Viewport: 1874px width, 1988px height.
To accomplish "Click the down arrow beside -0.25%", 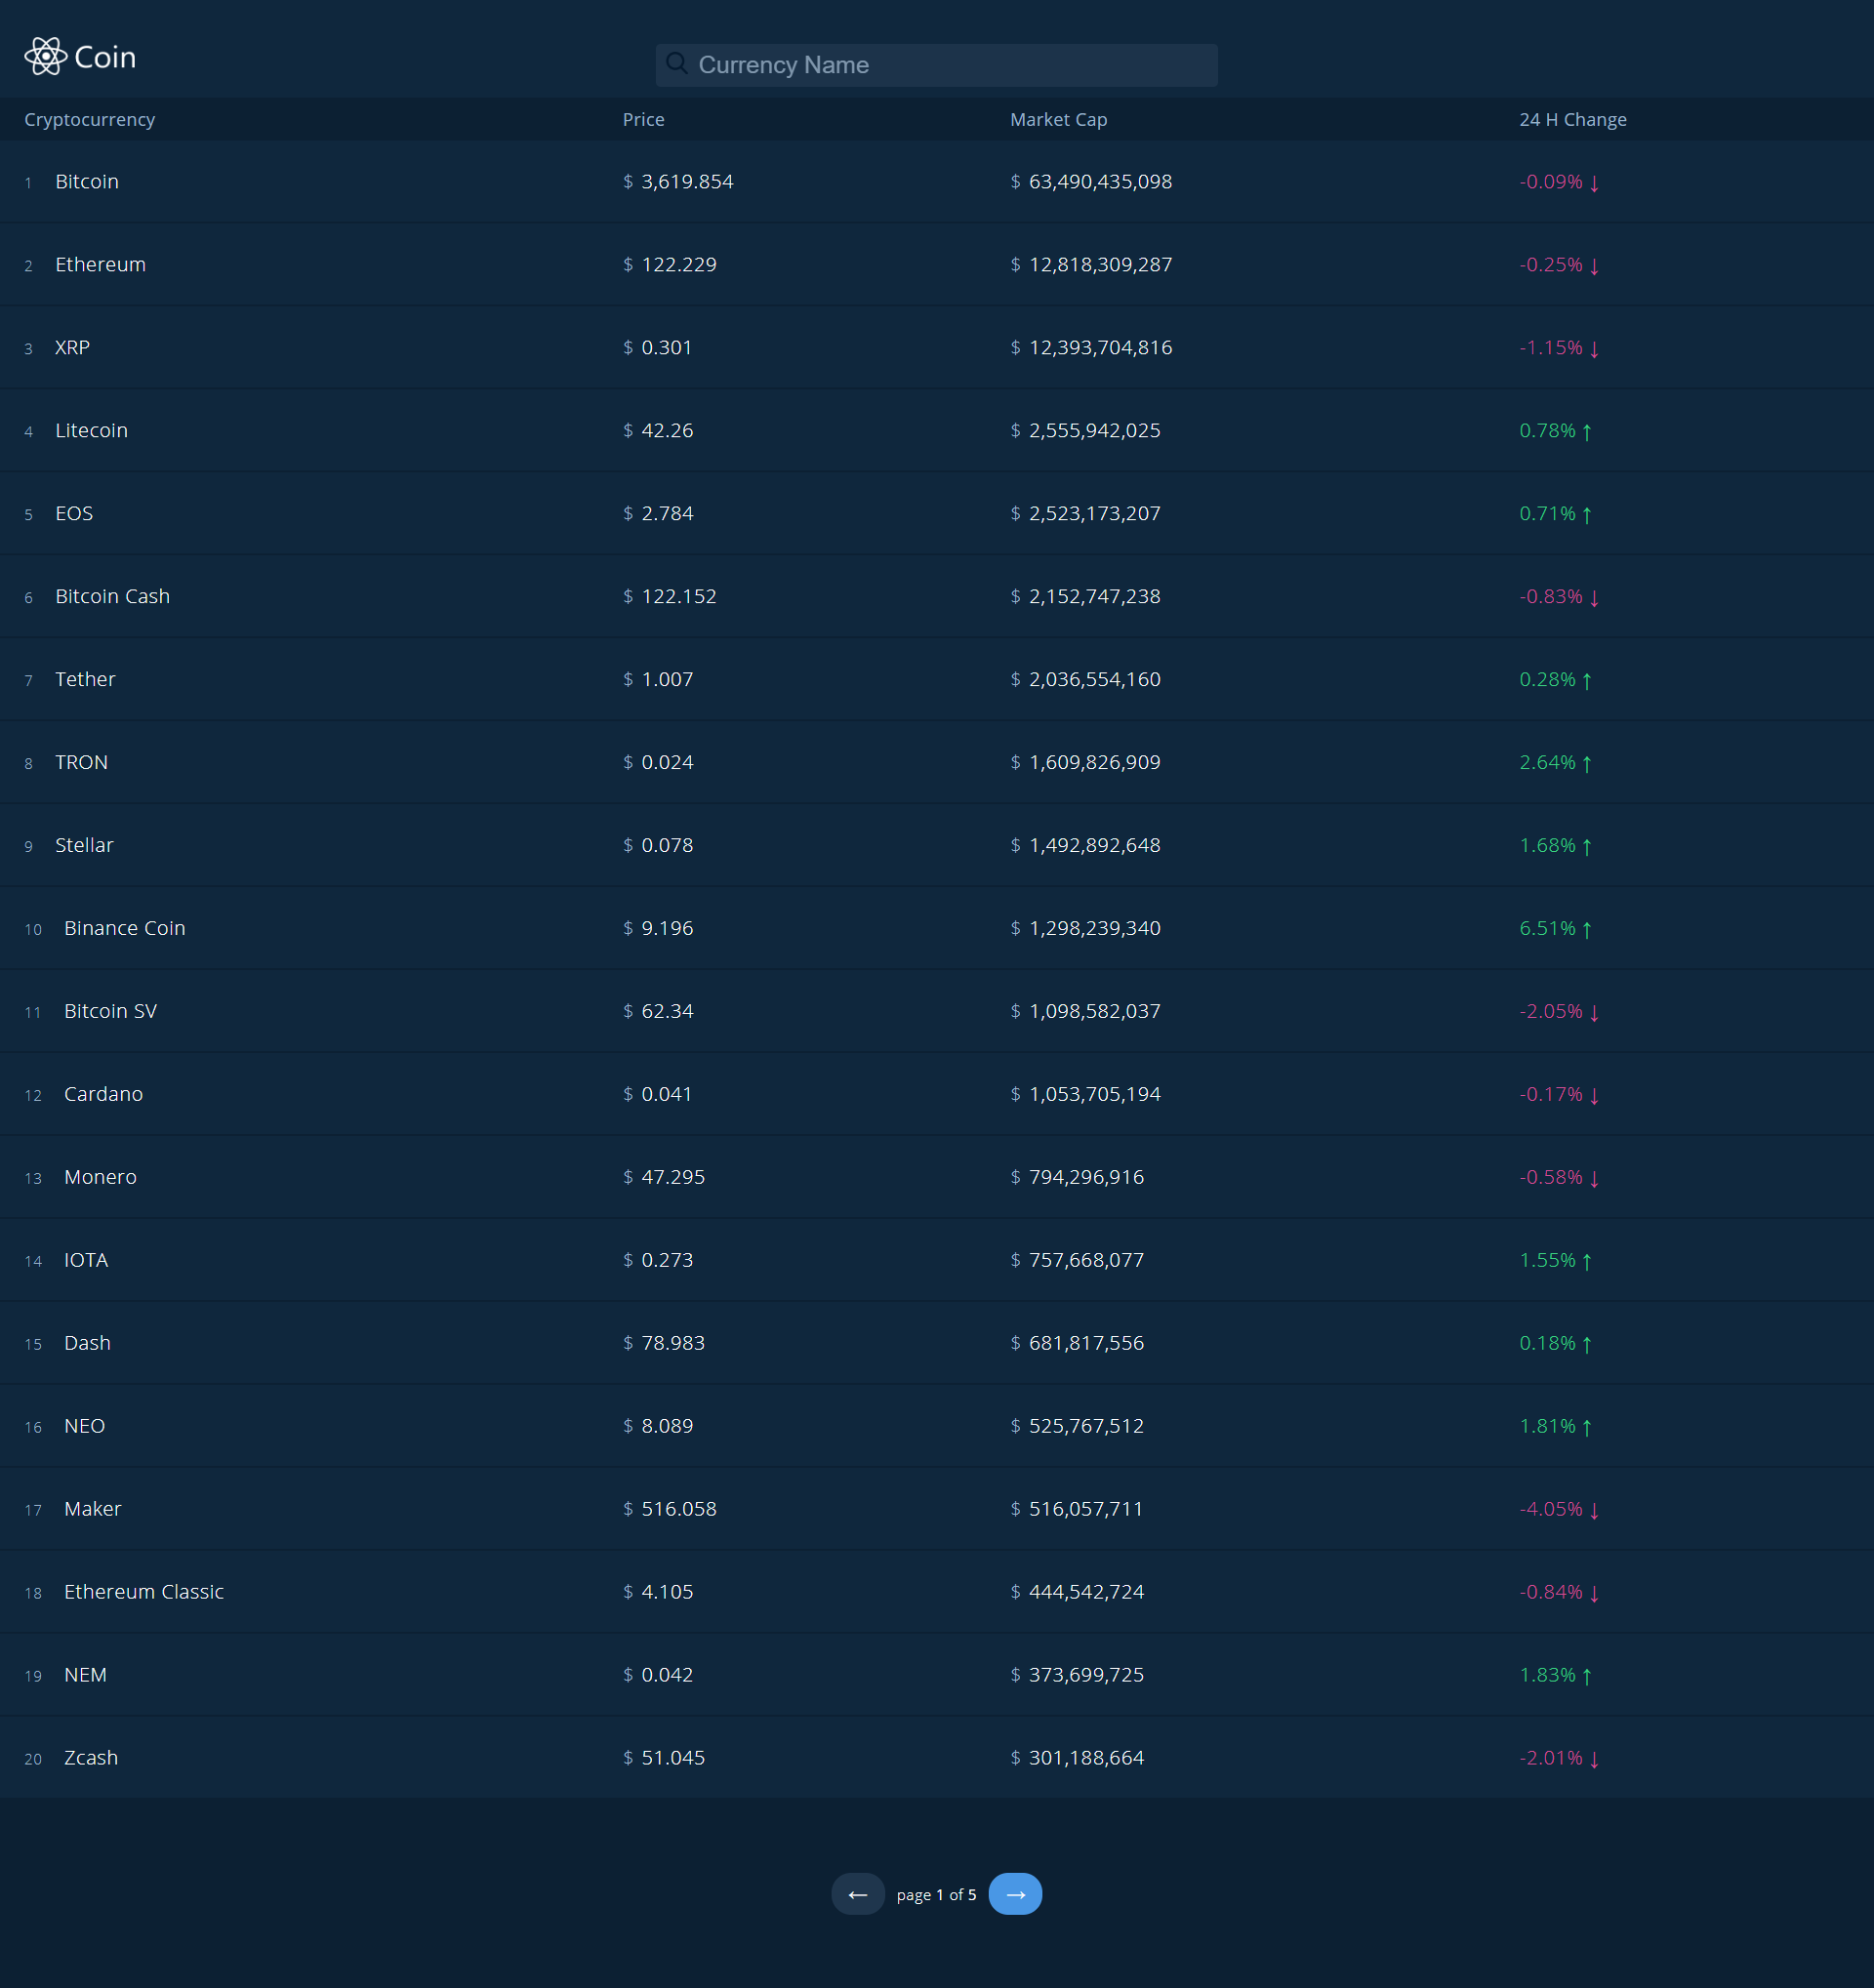I will [1594, 266].
